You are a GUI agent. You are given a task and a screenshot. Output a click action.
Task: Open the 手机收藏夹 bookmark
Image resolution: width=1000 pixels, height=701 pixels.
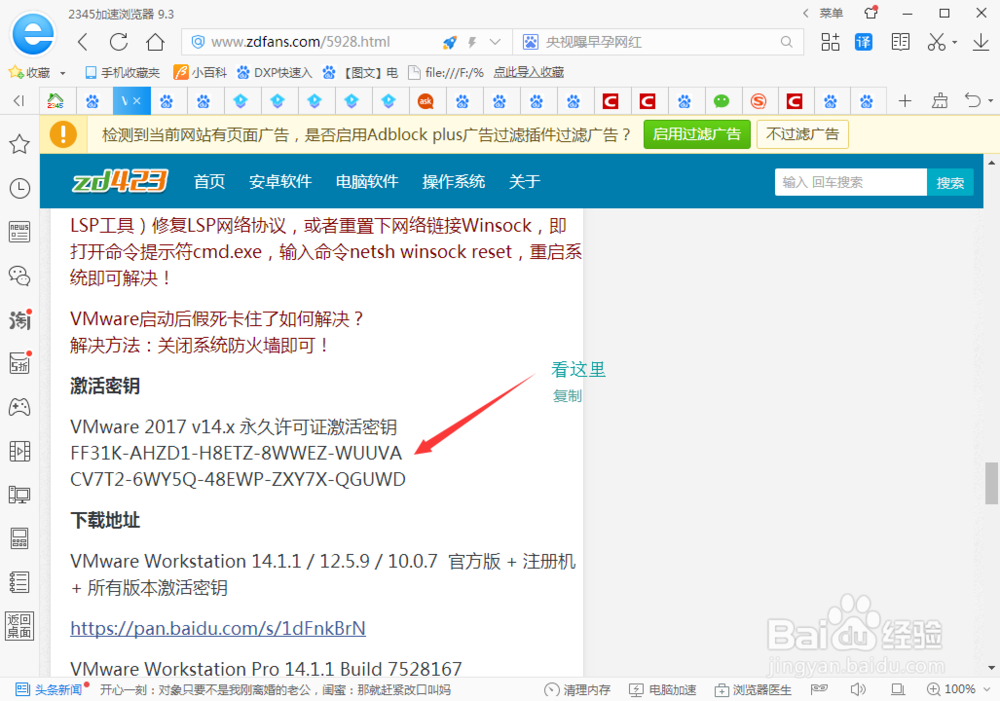[x=122, y=73]
